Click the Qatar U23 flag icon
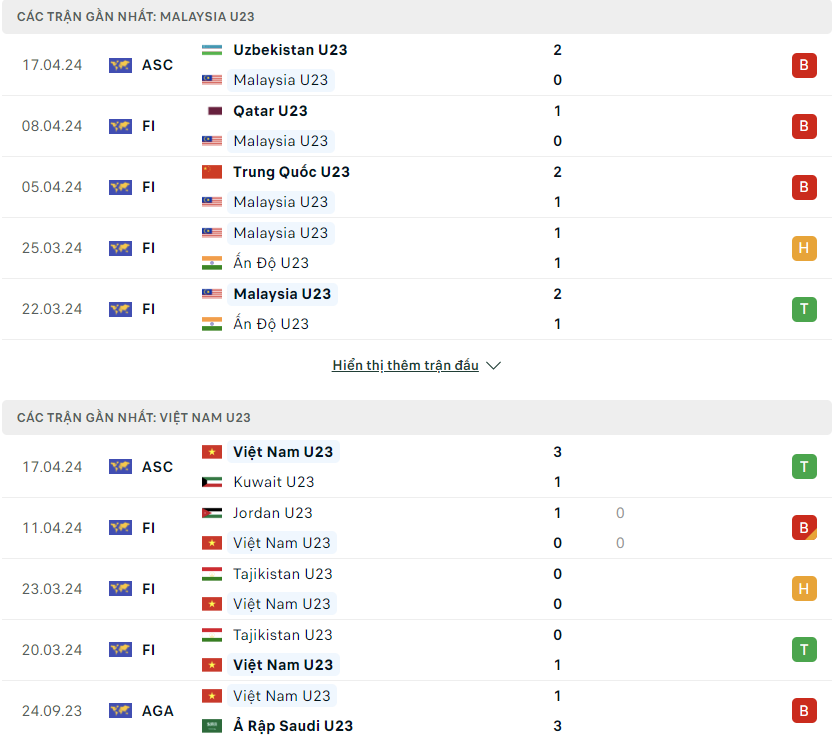Screen dimensions: 834x740 pyautogui.click(x=211, y=111)
